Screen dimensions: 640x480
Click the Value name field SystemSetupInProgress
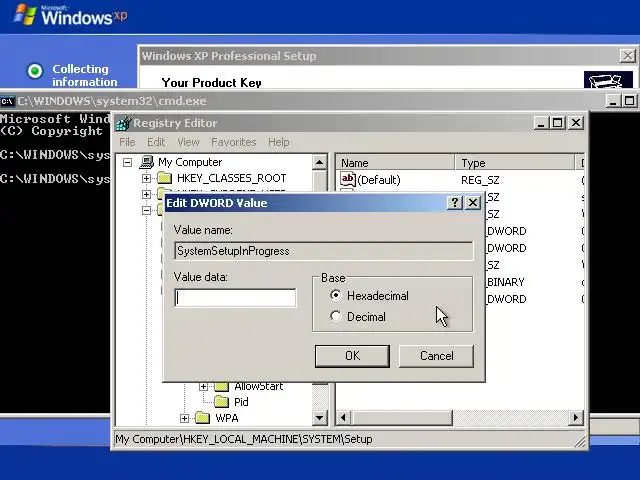pos(324,251)
